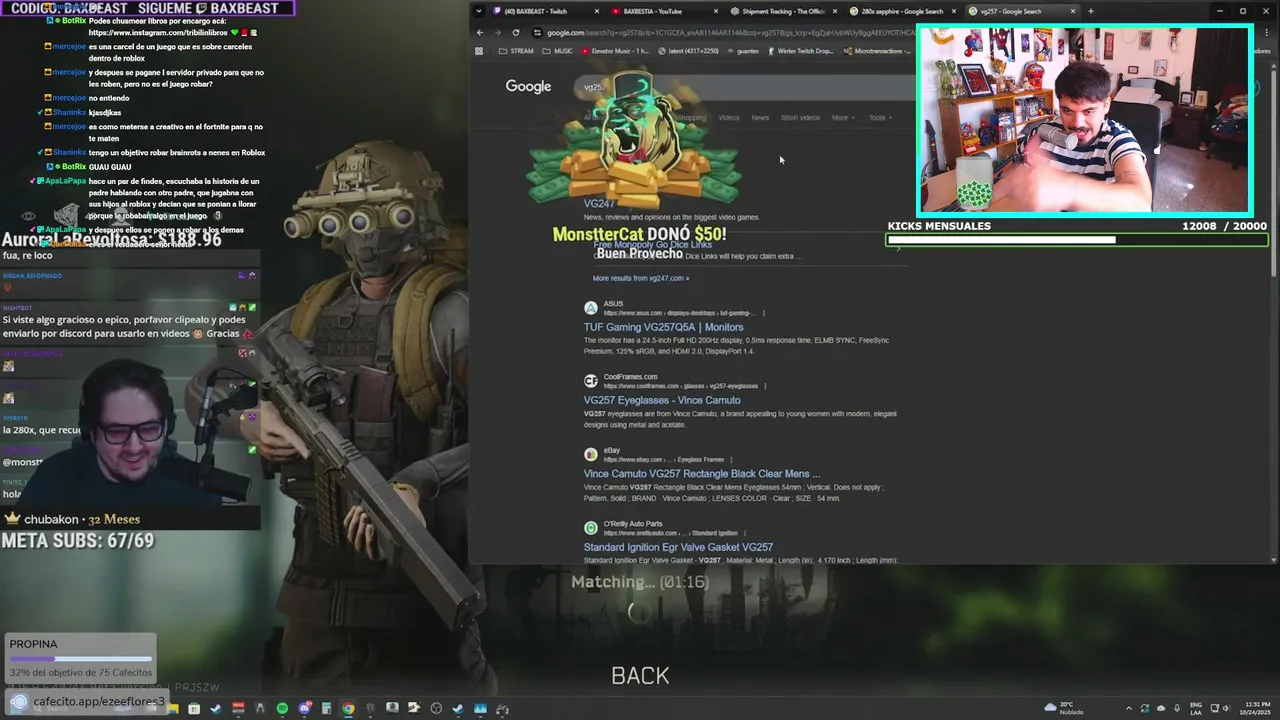Expand the More search filter dropdown
The width and height of the screenshot is (1280, 720).
tap(842, 118)
